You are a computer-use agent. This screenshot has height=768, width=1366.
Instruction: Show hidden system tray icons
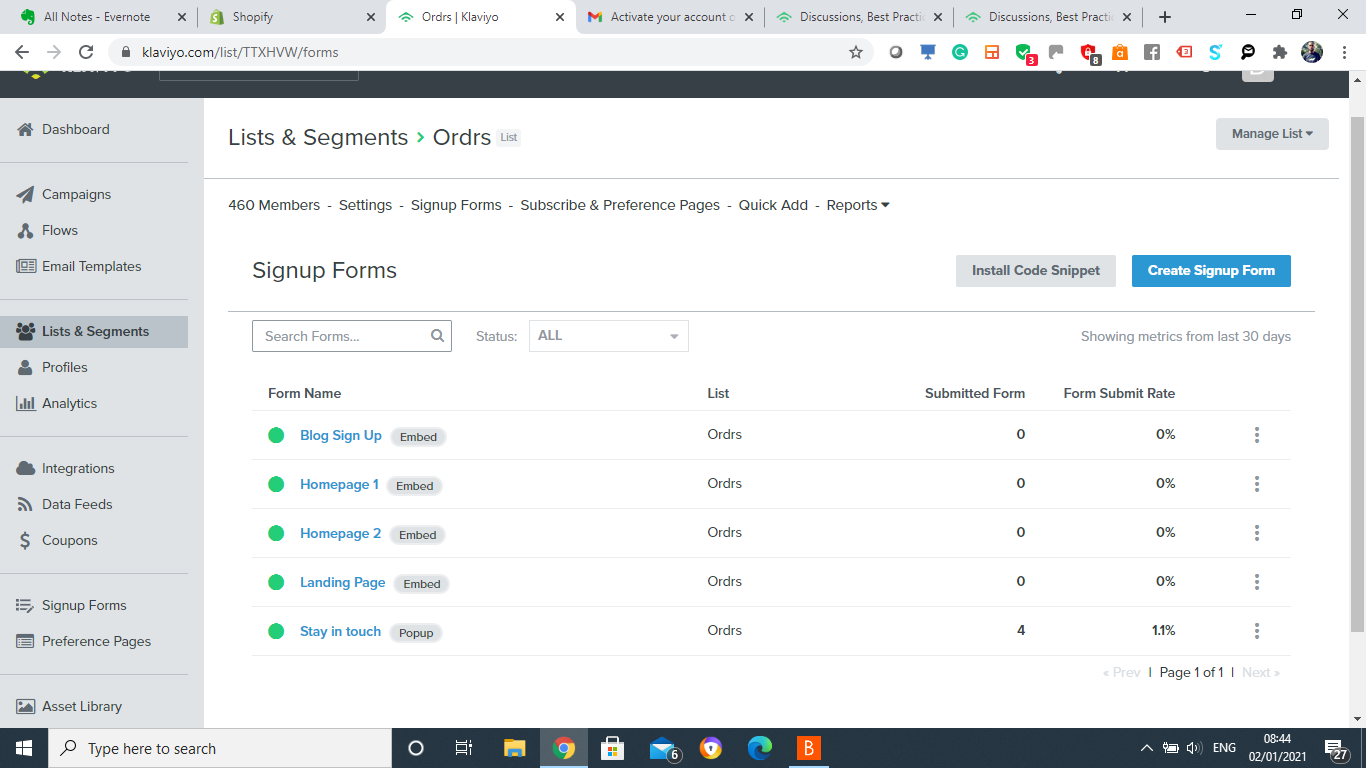click(1146, 748)
